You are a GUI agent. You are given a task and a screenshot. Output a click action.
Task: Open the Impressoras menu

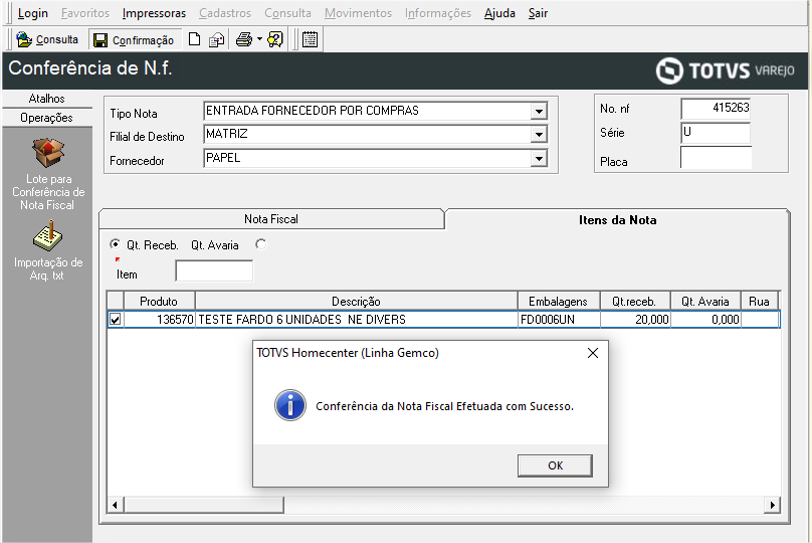(x=154, y=13)
